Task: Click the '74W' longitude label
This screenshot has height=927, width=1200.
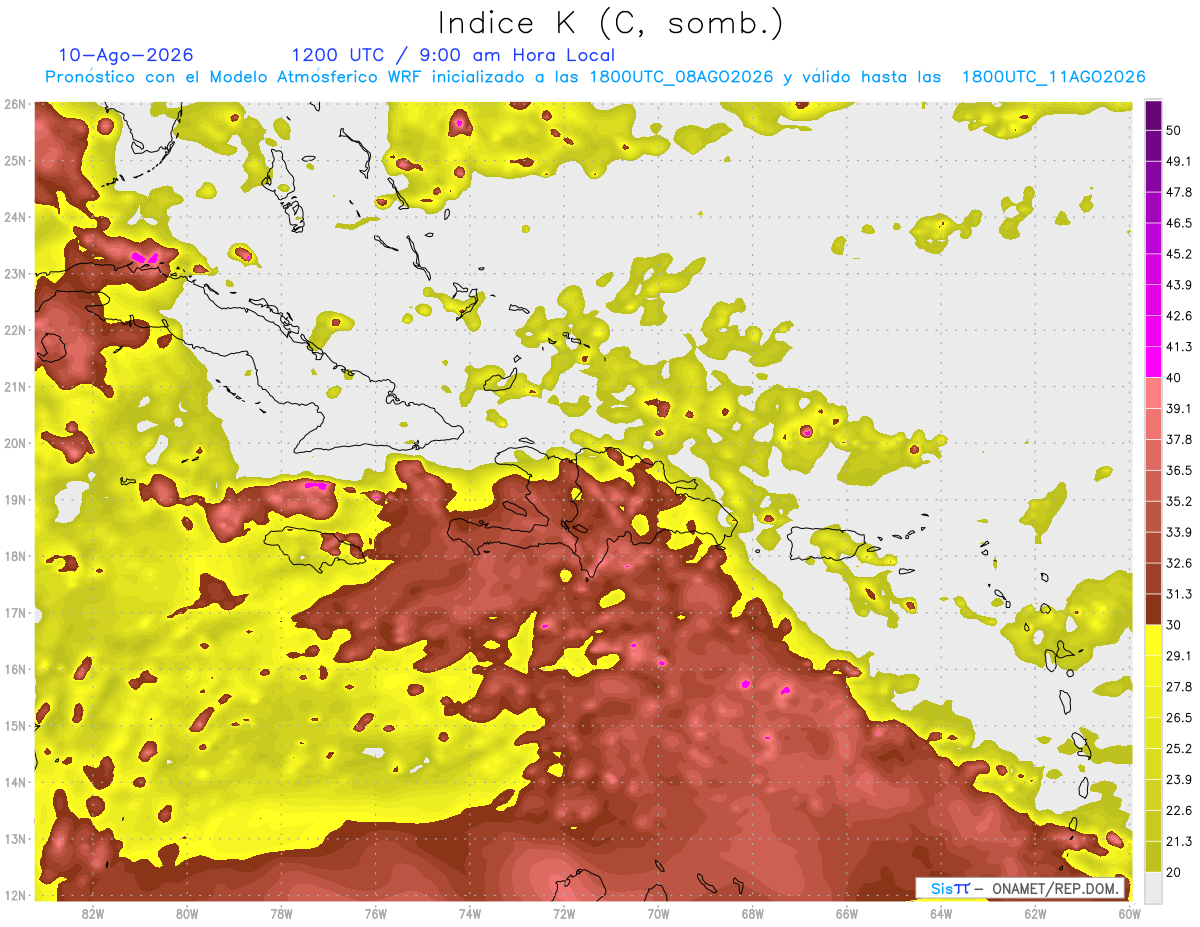Action: click(469, 913)
